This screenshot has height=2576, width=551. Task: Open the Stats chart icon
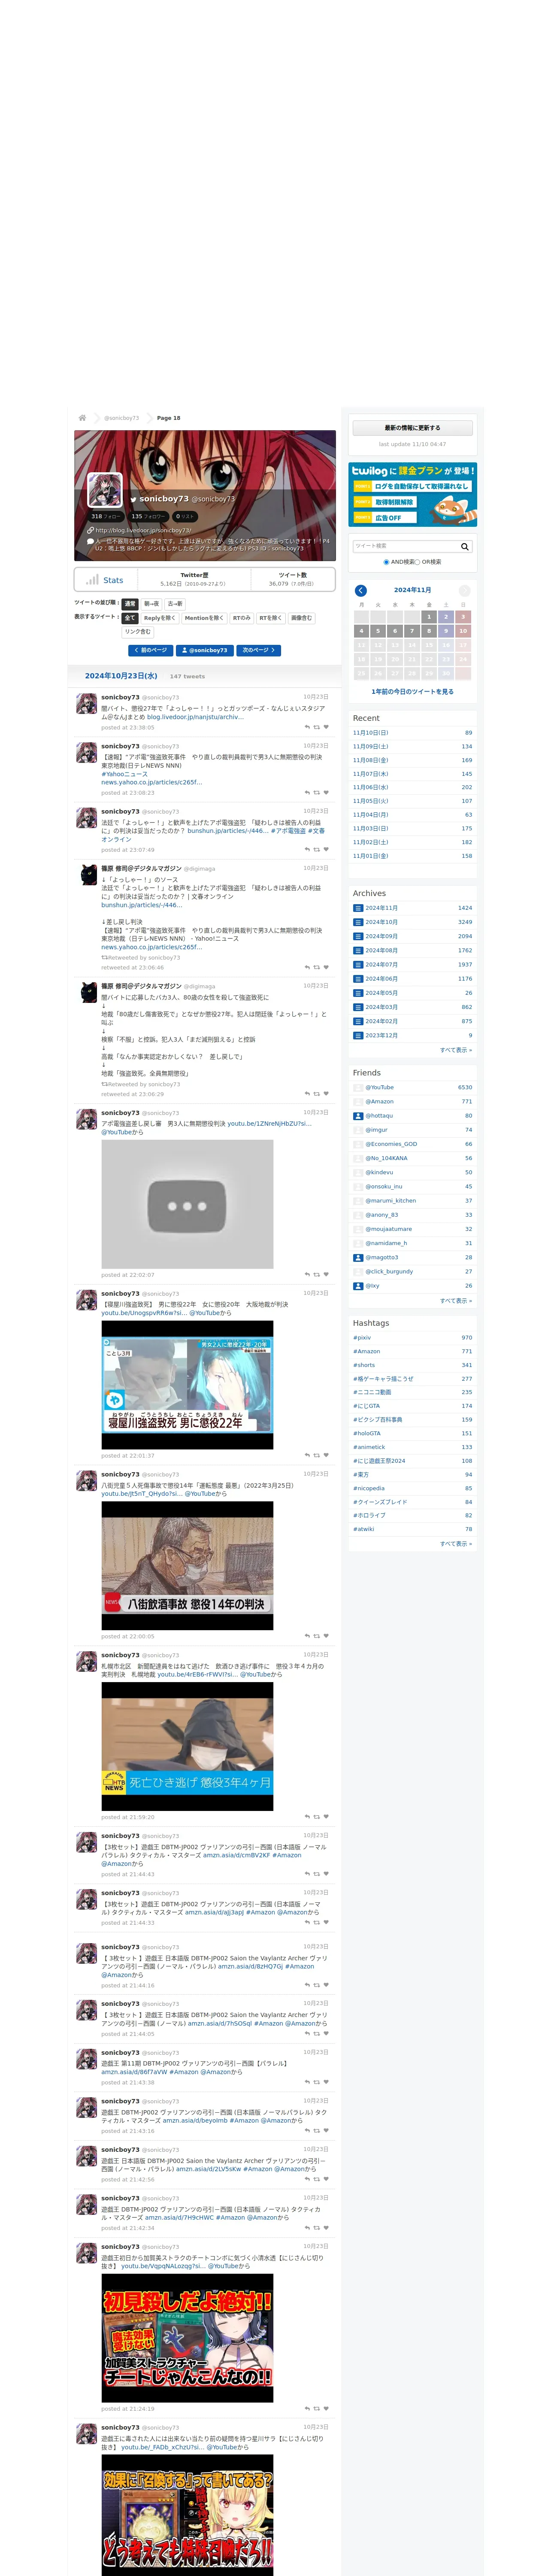click(92, 579)
